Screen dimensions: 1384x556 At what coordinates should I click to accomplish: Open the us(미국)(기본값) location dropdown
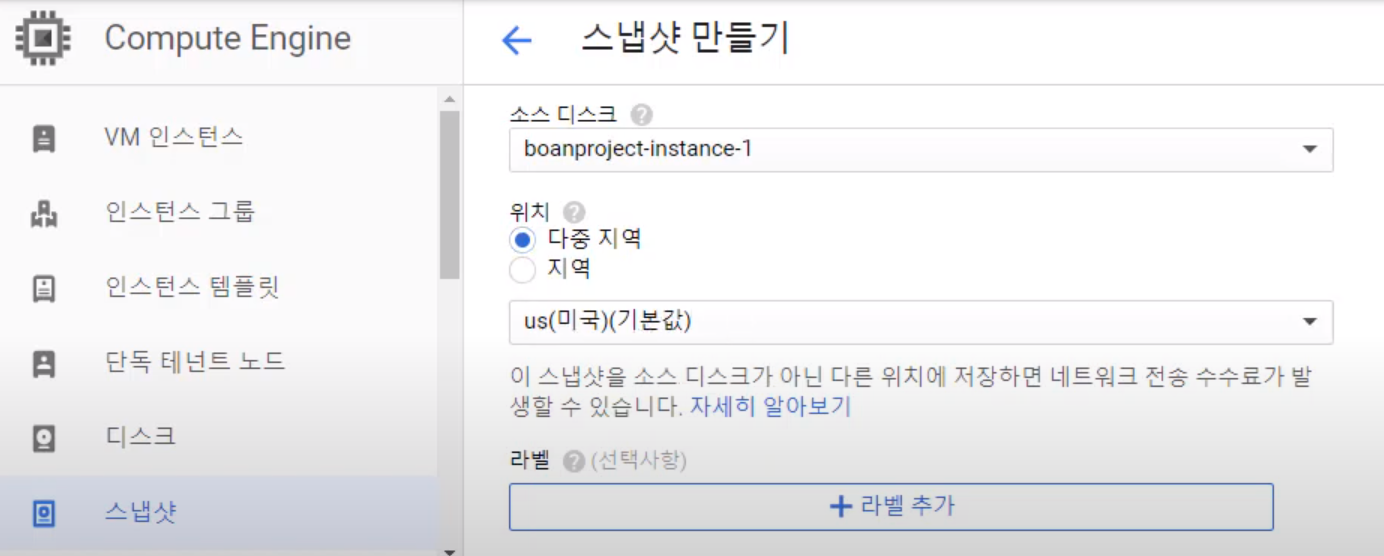[921, 322]
